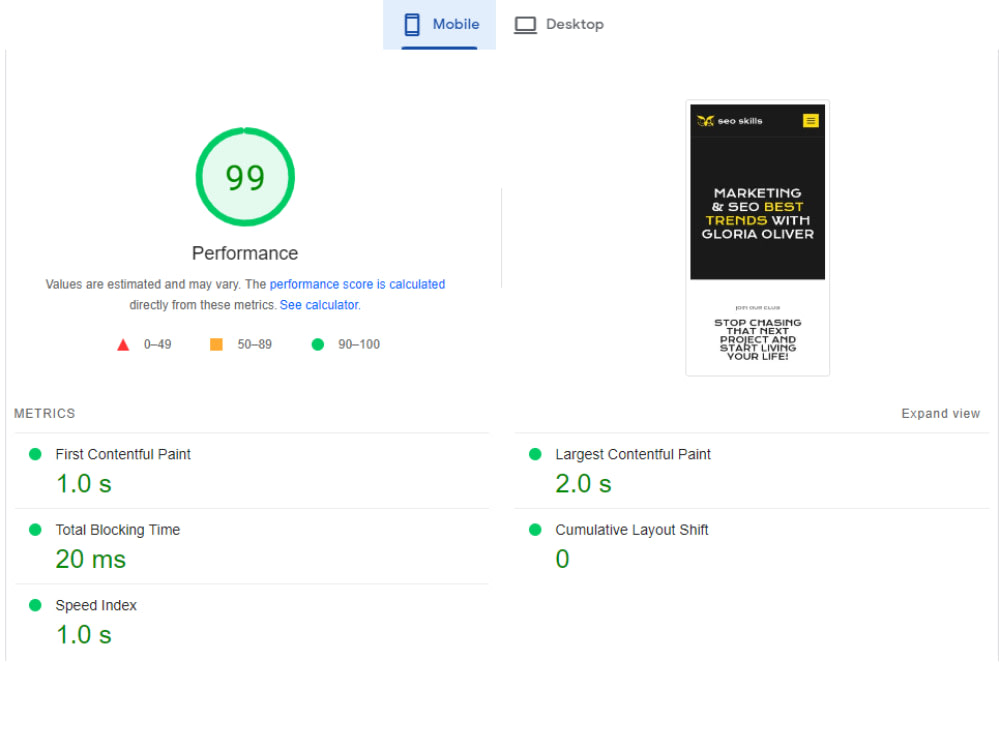The image size is (1000, 750).
Task: Click the Cumulative Layout Shift value 0
Action: pyautogui.click(x=562, y=559)
